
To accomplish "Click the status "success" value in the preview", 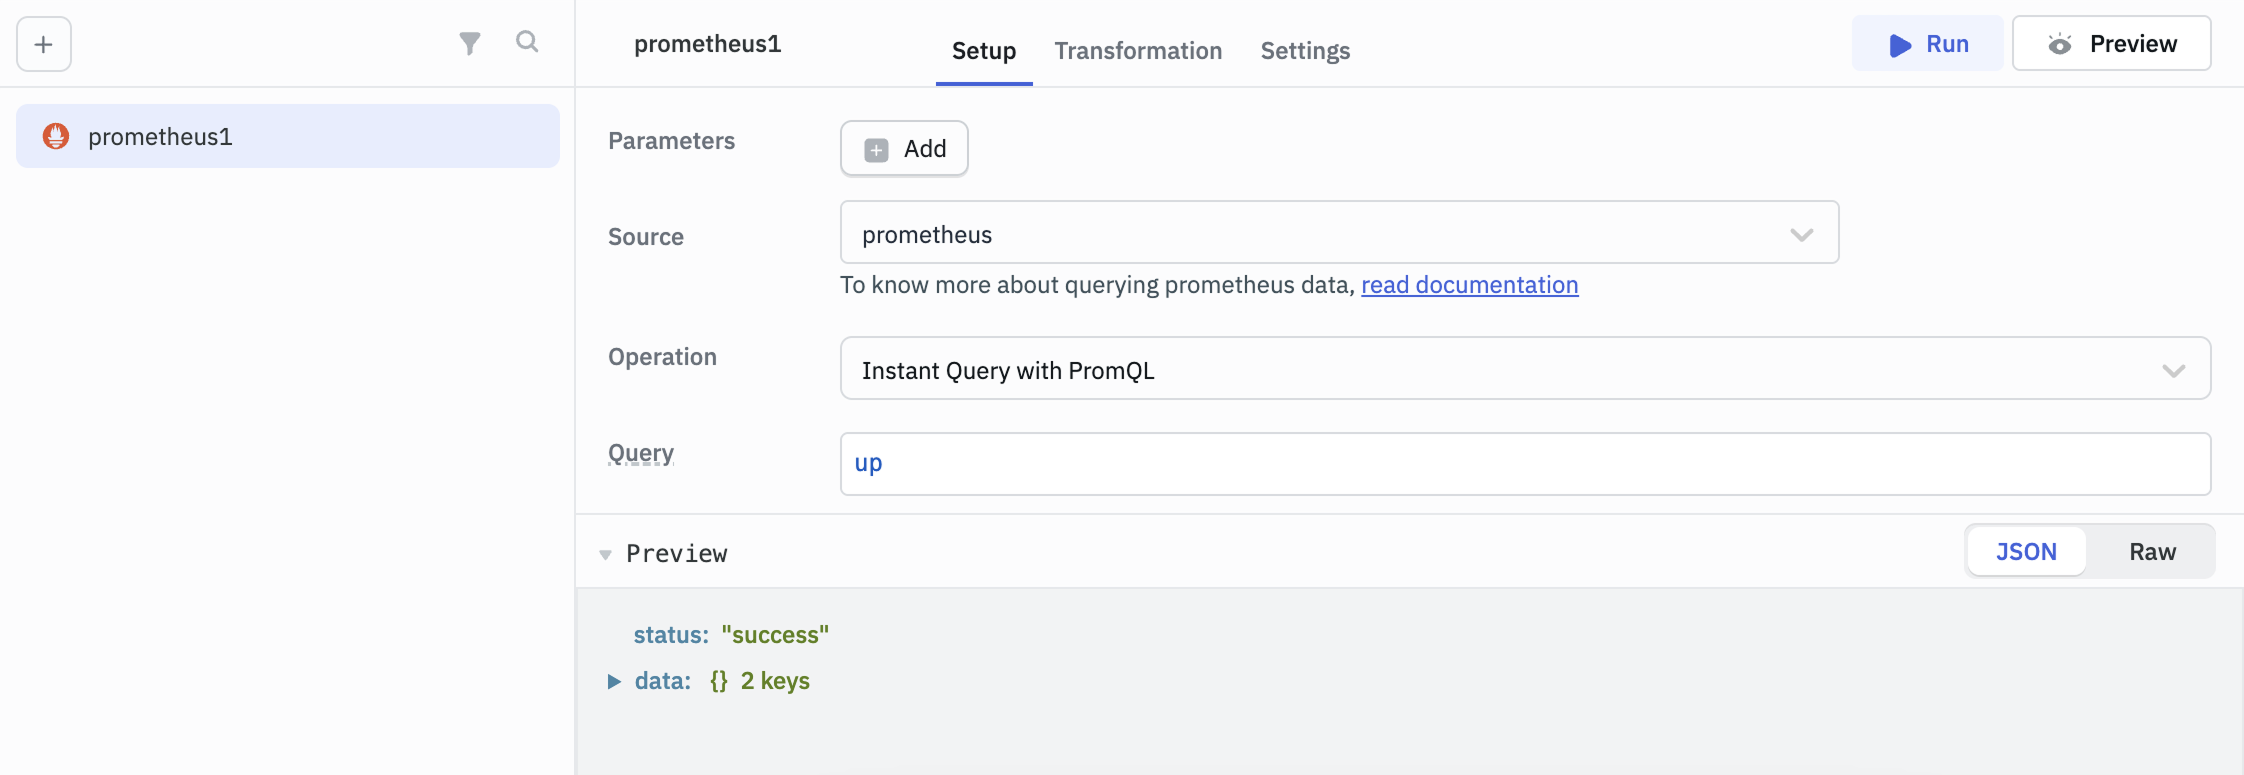I will (x=775, y=635).
